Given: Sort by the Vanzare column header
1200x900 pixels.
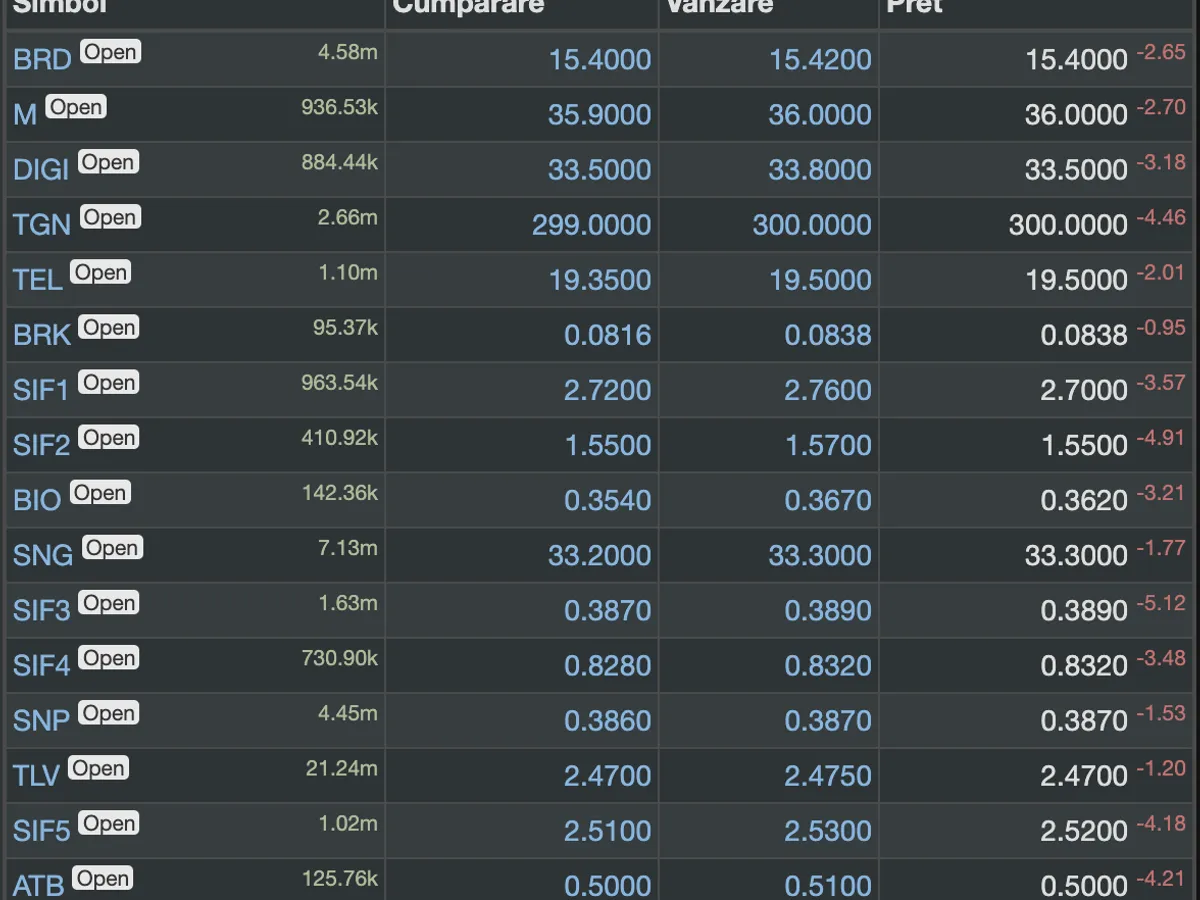Looking at the screenshot, I should pos(719,8).
